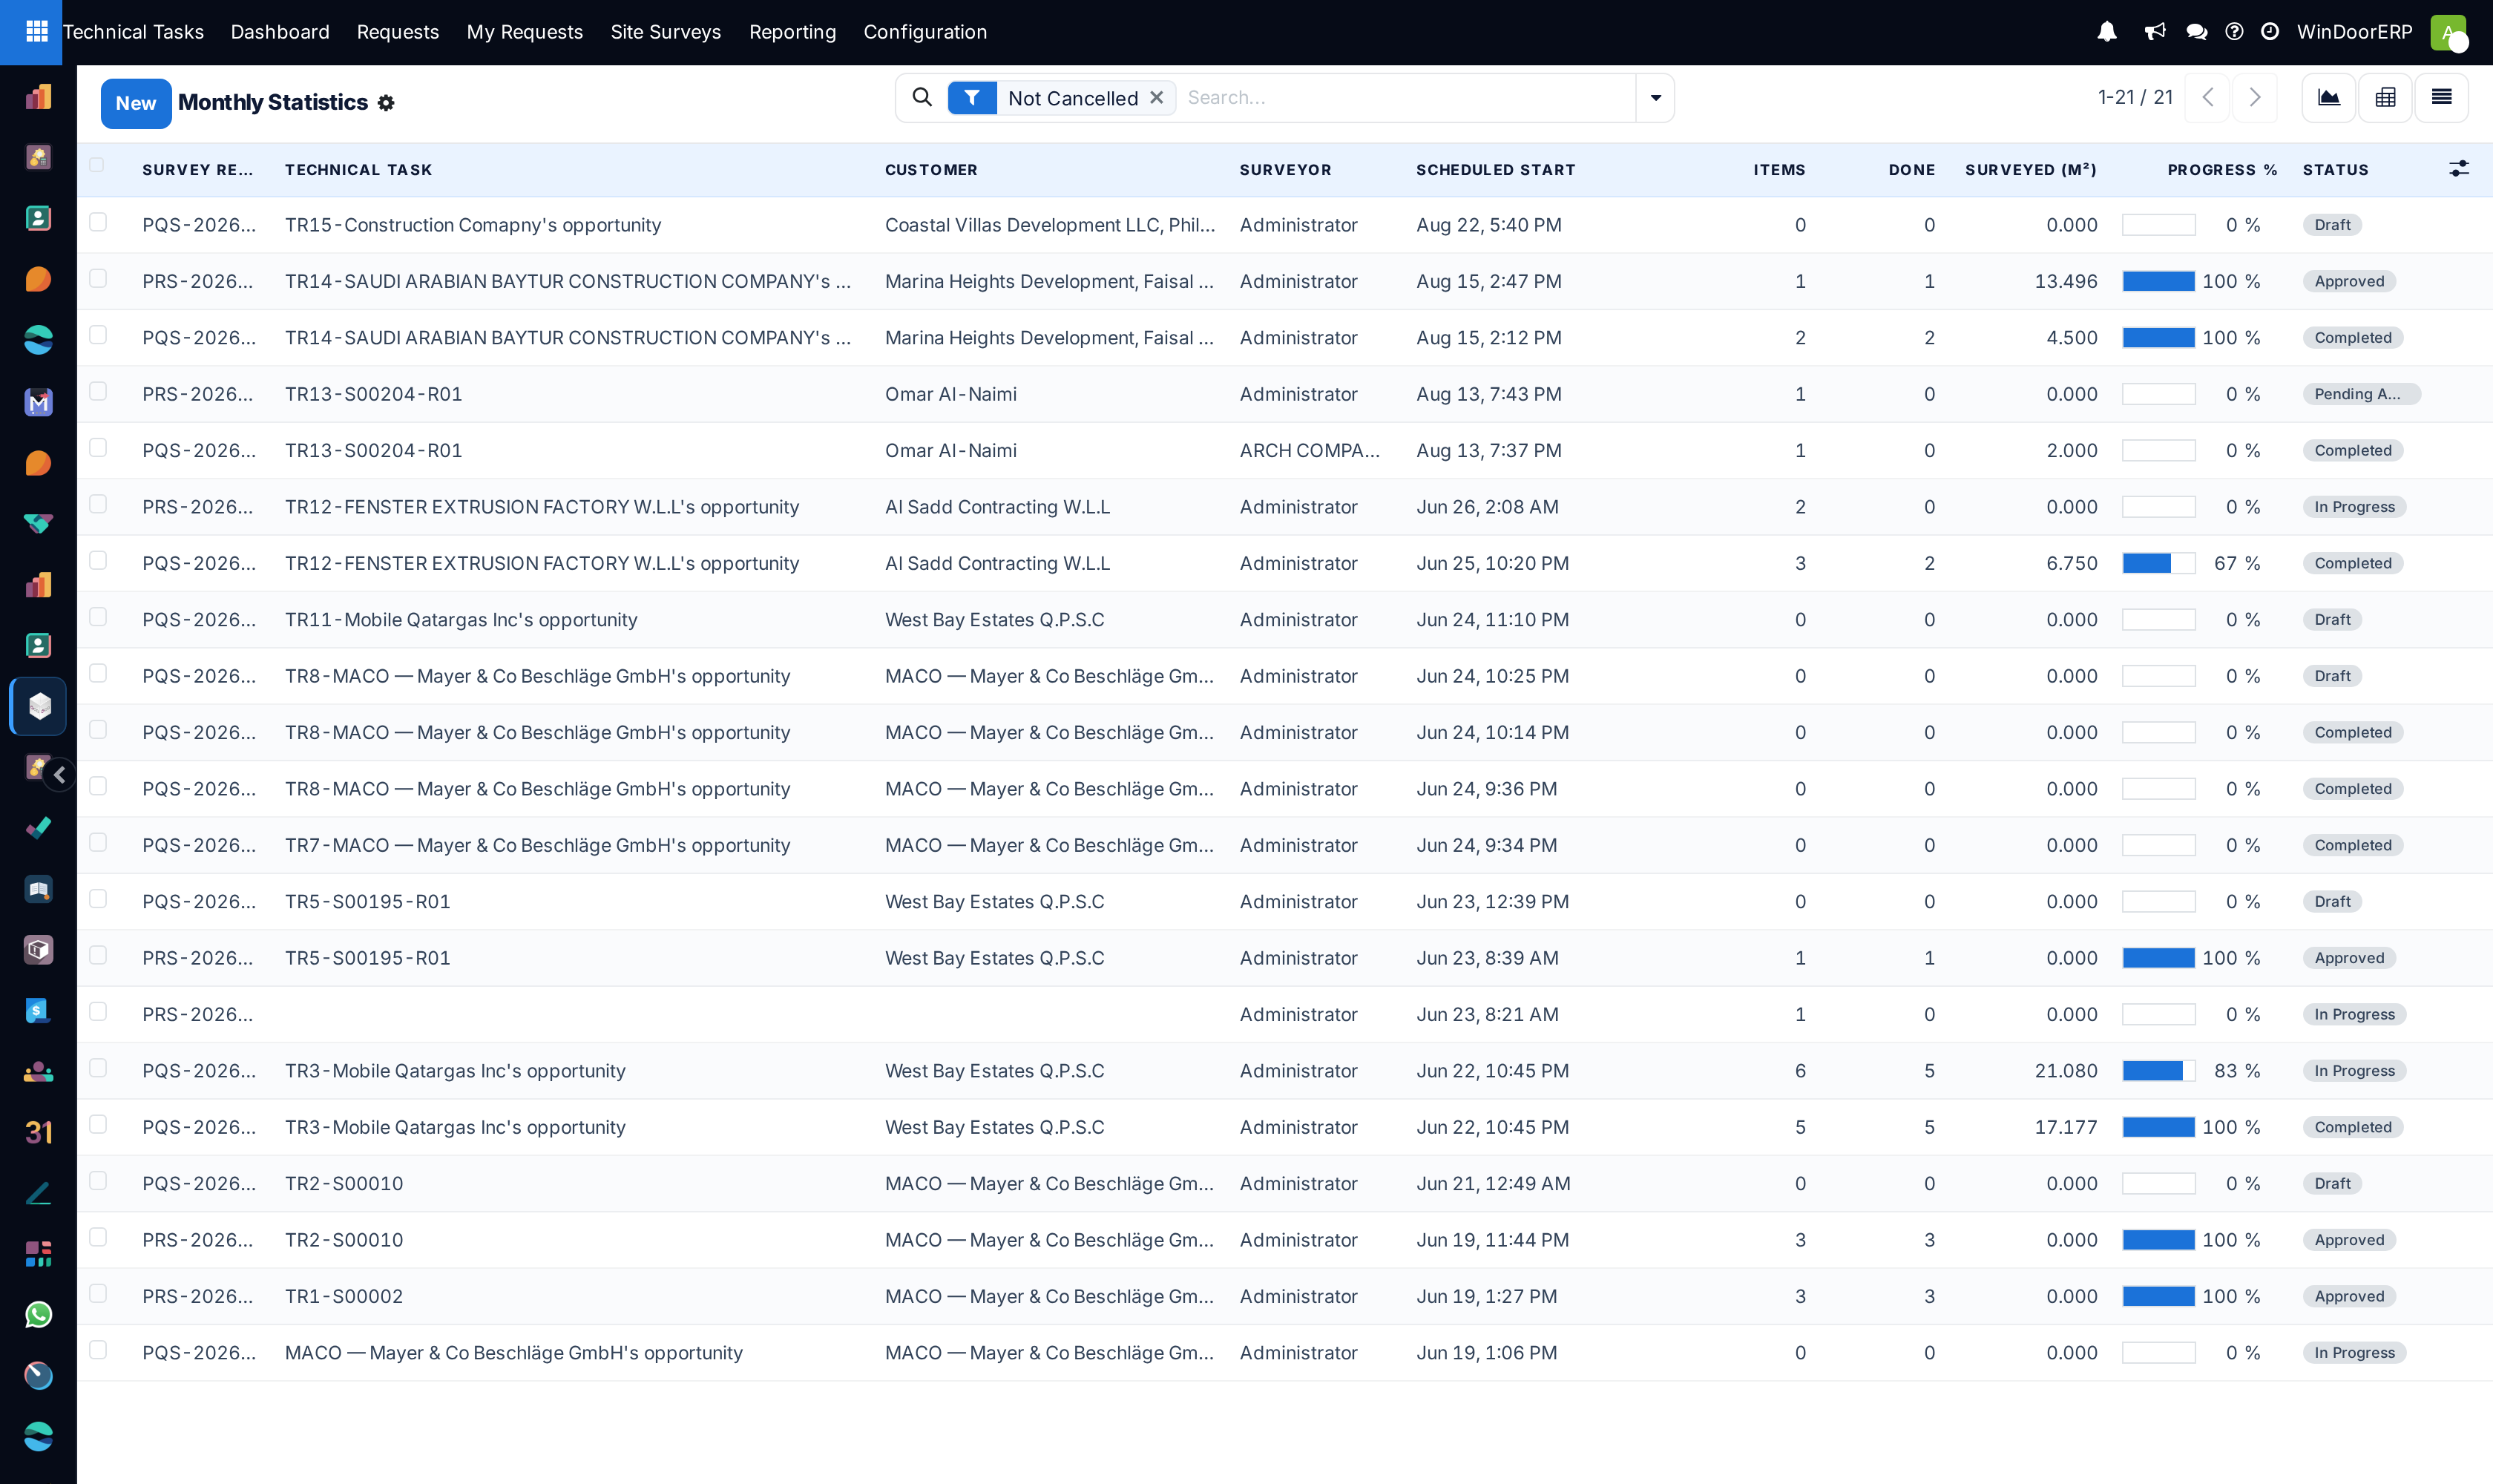Open the signature pen app in sidebar
The image size is (2493, 1484).
pyautogui.click(x=38, y=1193)
